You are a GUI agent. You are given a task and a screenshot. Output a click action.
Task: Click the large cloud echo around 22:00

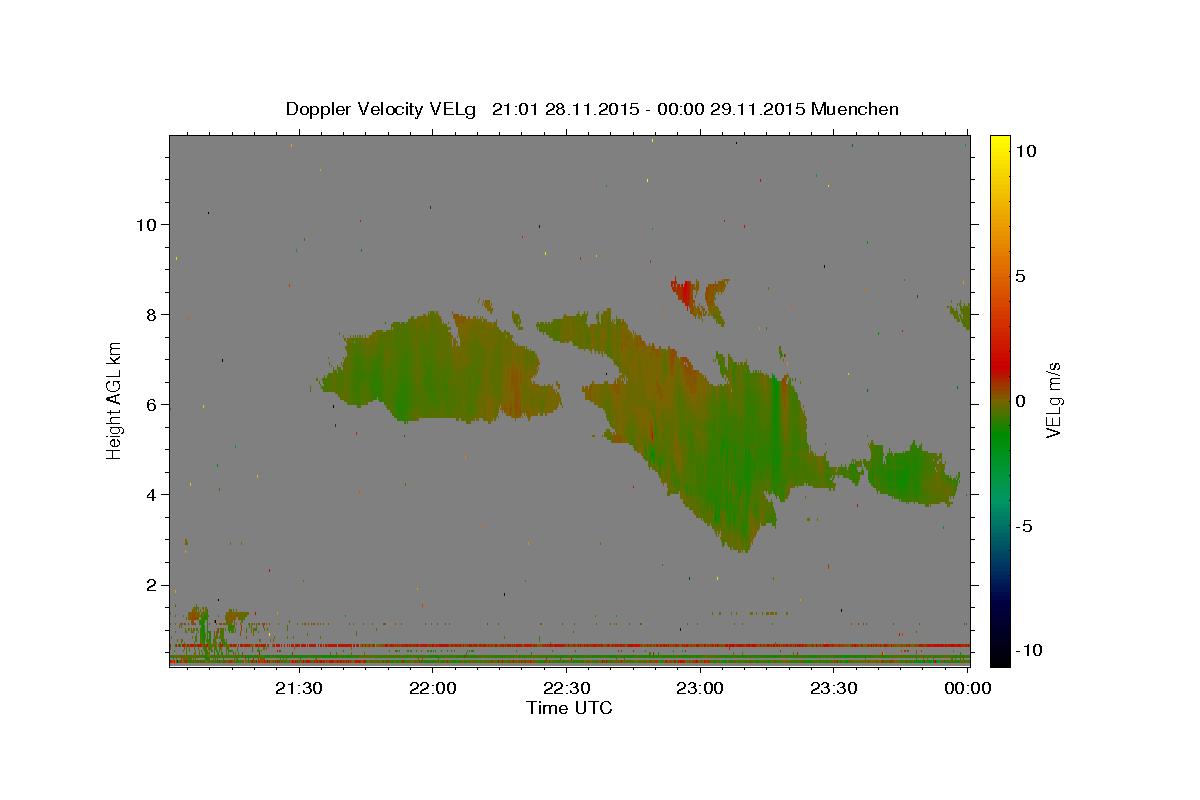point(440,368)
